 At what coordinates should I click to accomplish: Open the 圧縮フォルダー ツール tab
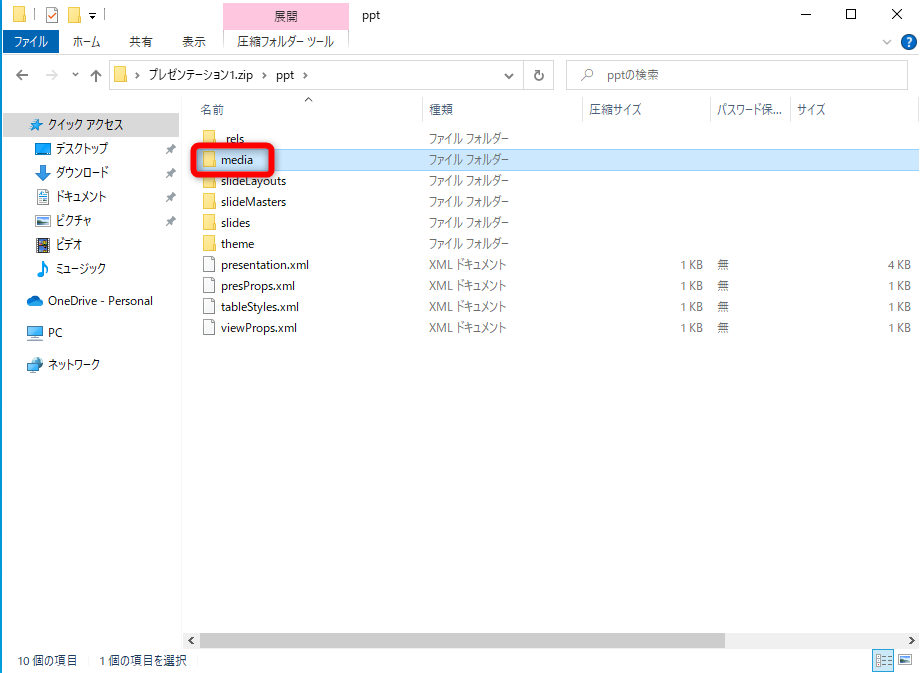(x=286, y=42)
